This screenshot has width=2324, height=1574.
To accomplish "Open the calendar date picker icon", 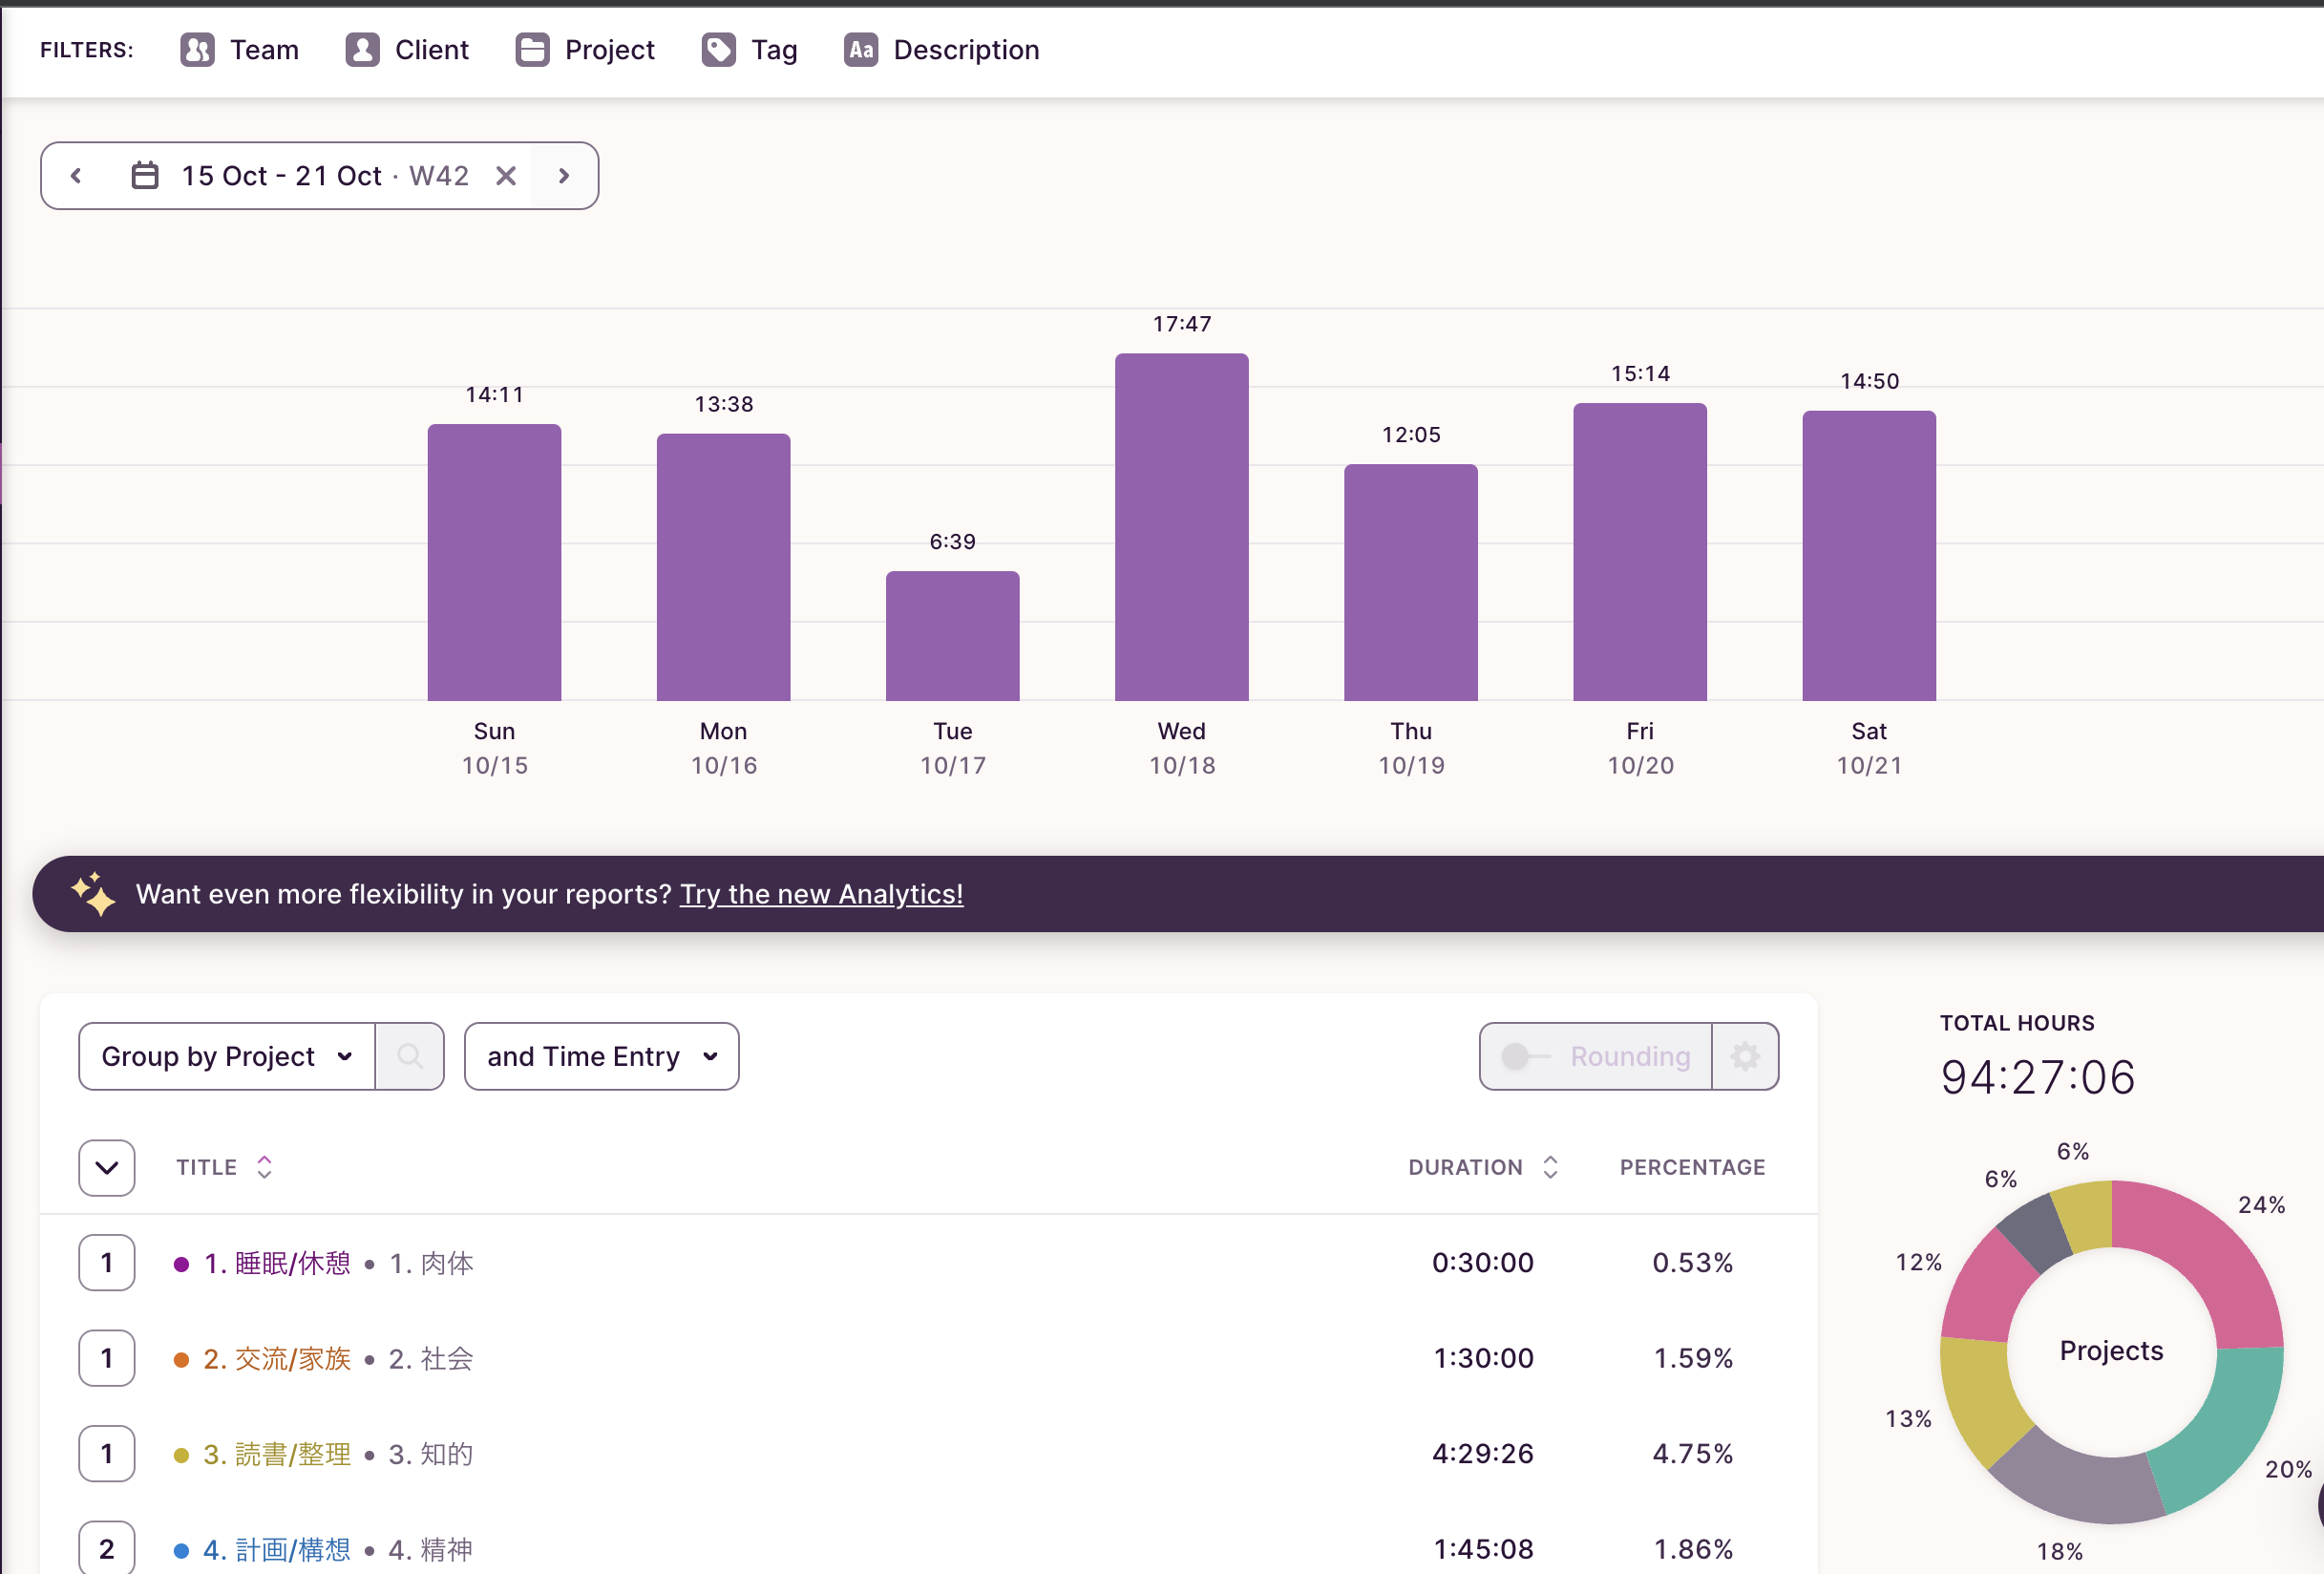I will click(145, 176).
